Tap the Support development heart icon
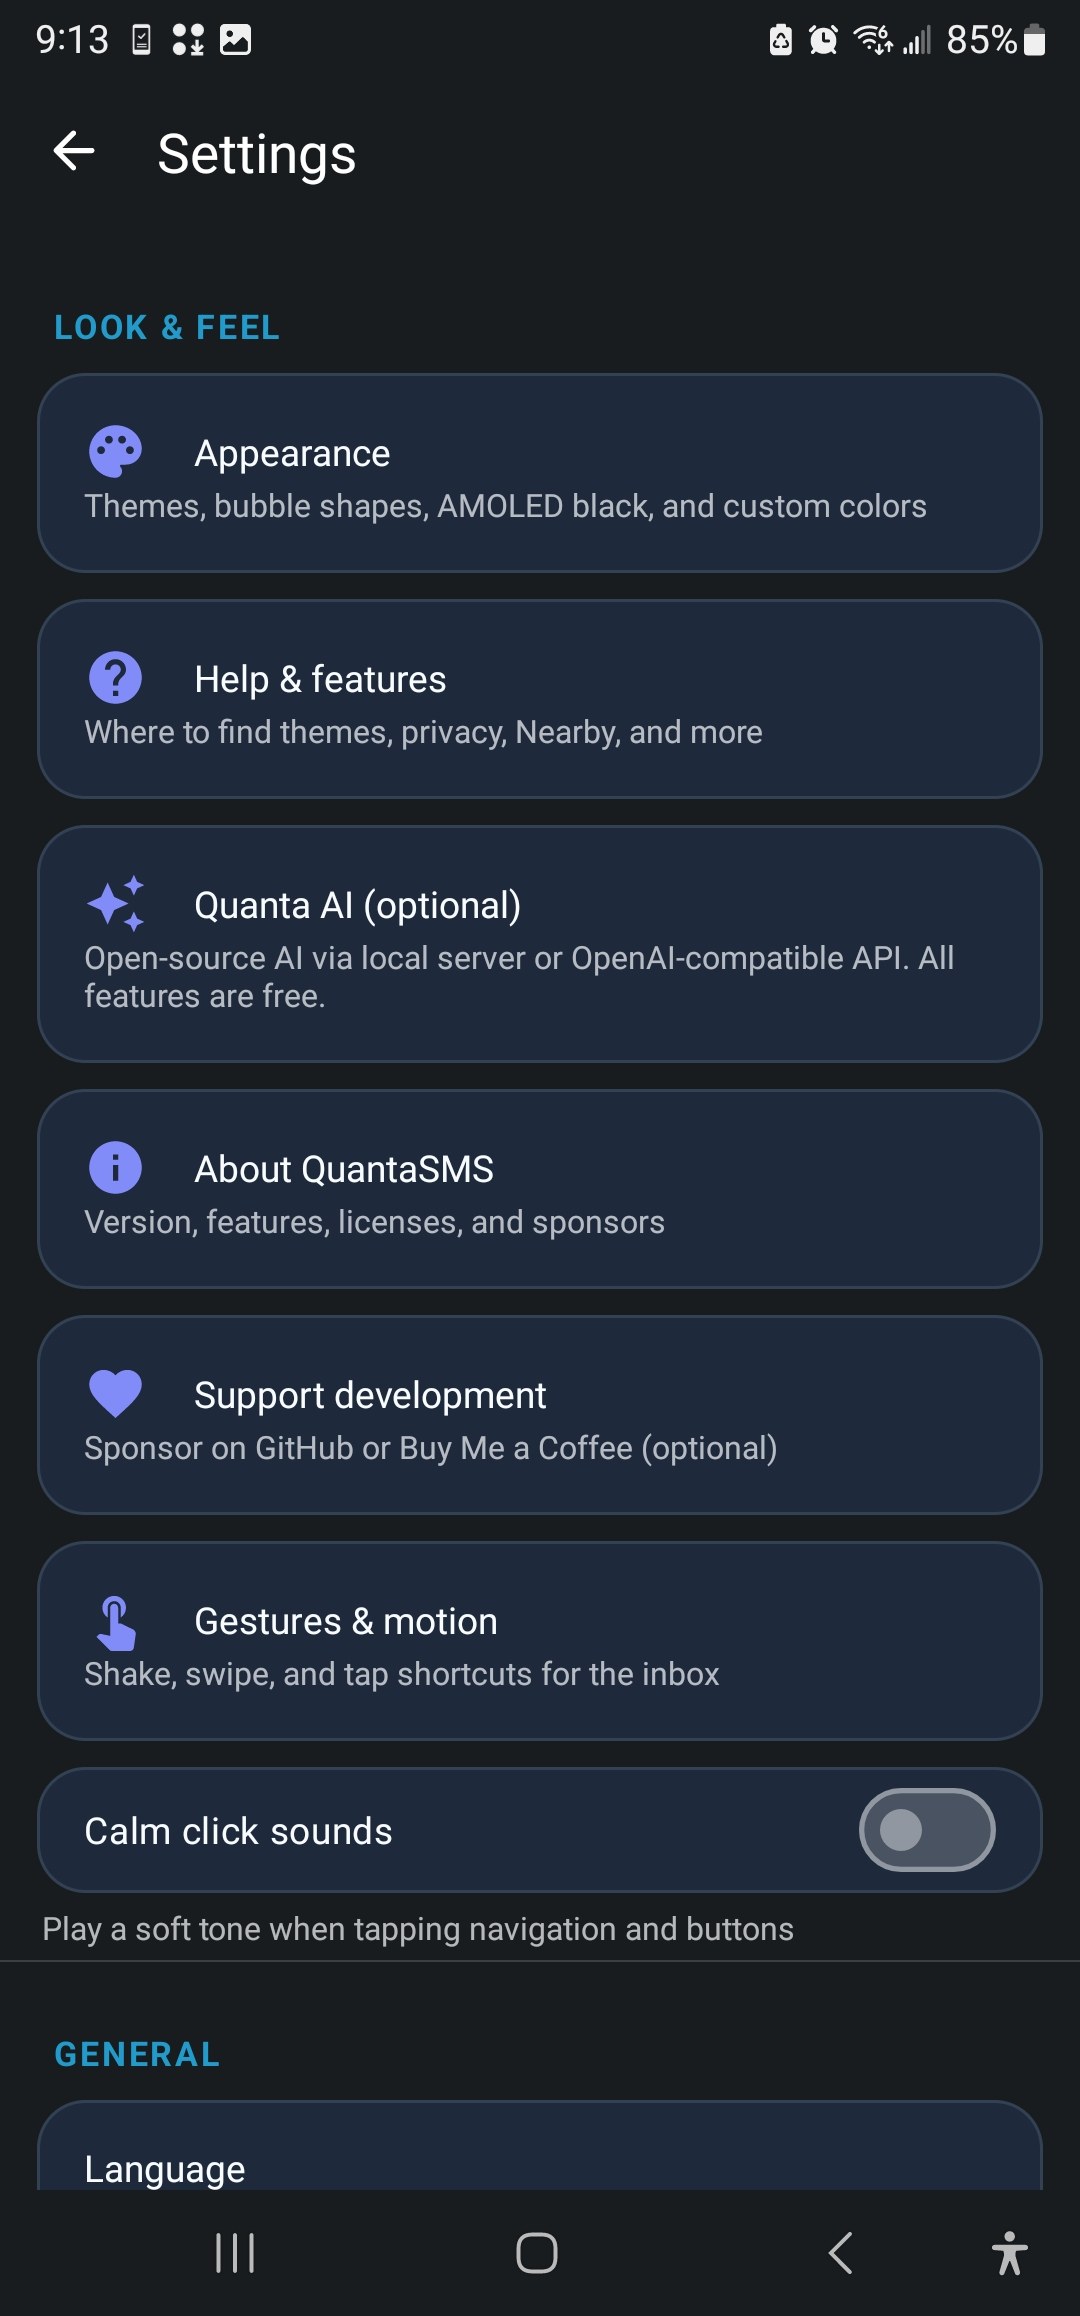The image size is (1080, 2316). click(115, 1394)
